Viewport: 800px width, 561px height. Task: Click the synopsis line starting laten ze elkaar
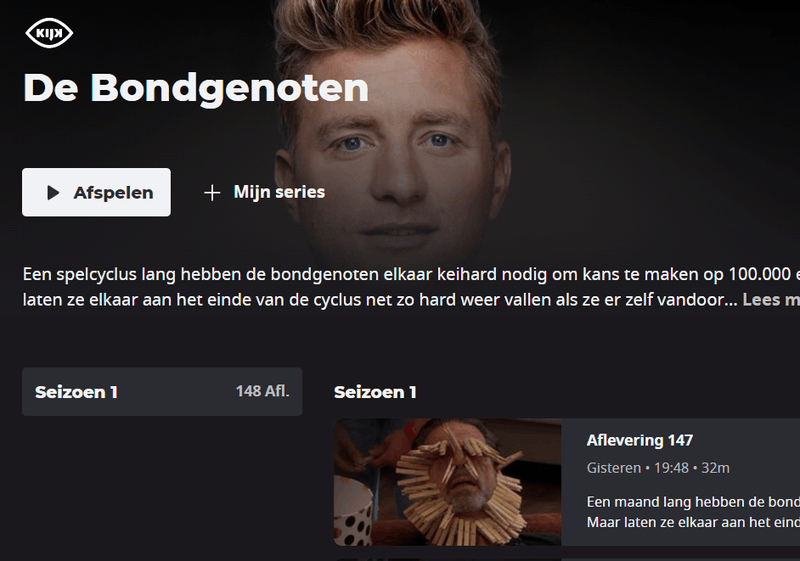click(380, 299)
